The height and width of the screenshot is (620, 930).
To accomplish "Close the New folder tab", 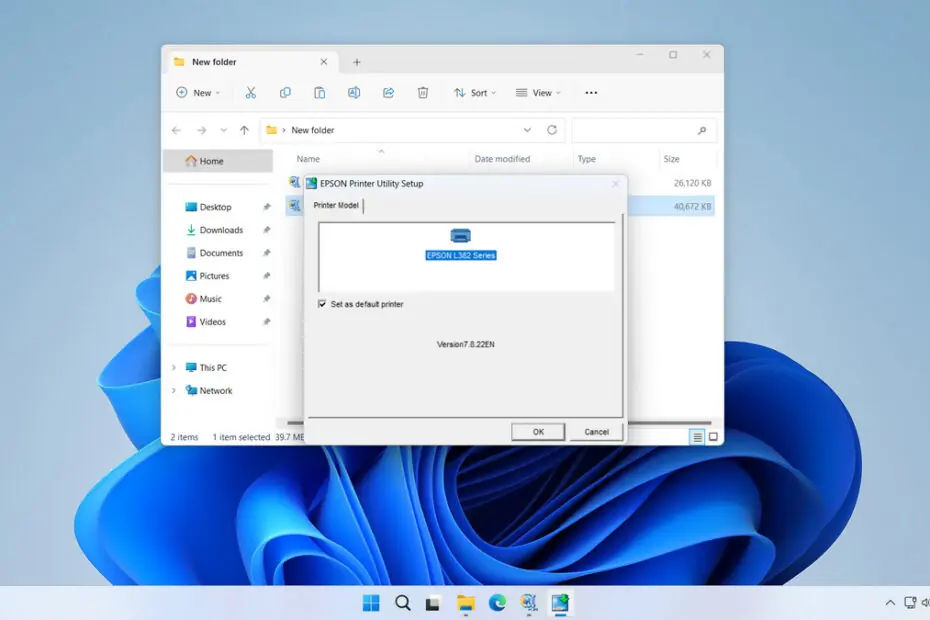I will click(x=324, y=62).
